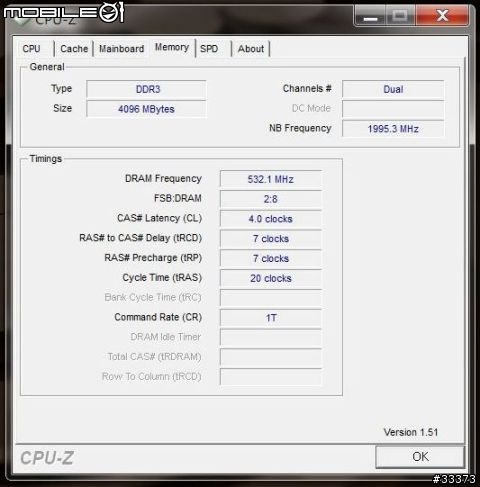Click the empty DRAM Idle Timer field
Screen dimensions: 480x487
click(x=271, y=337)
